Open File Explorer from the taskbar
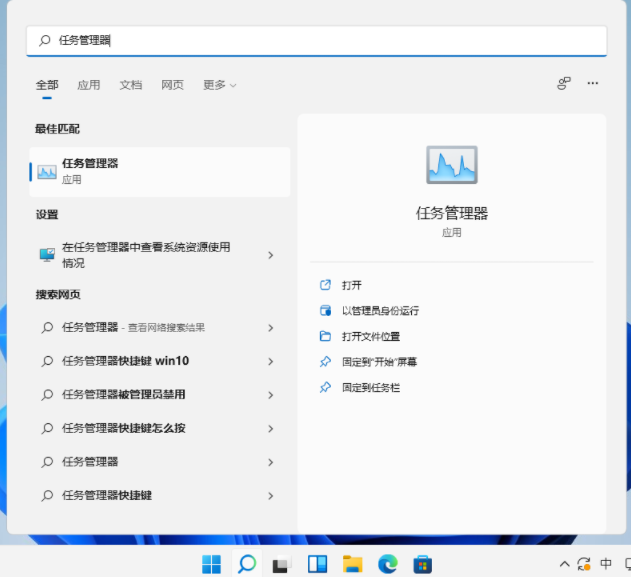 pyautogui.click(x=352, y=563)
